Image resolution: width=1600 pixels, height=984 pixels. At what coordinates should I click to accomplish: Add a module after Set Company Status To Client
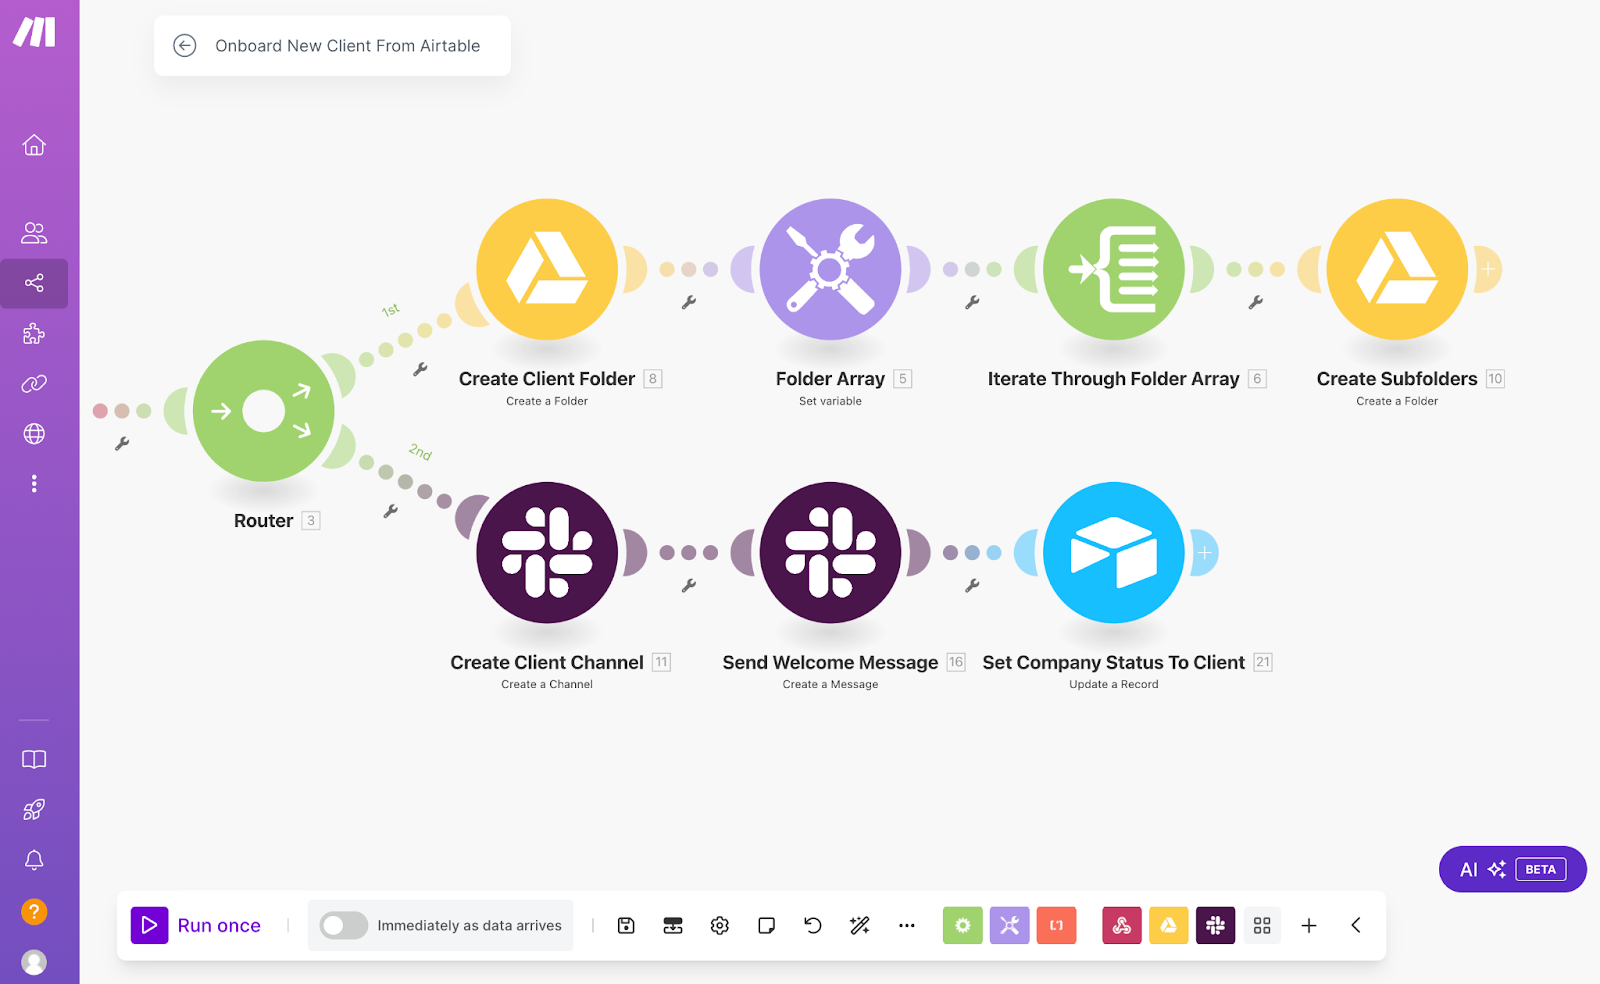point(1205,553)
